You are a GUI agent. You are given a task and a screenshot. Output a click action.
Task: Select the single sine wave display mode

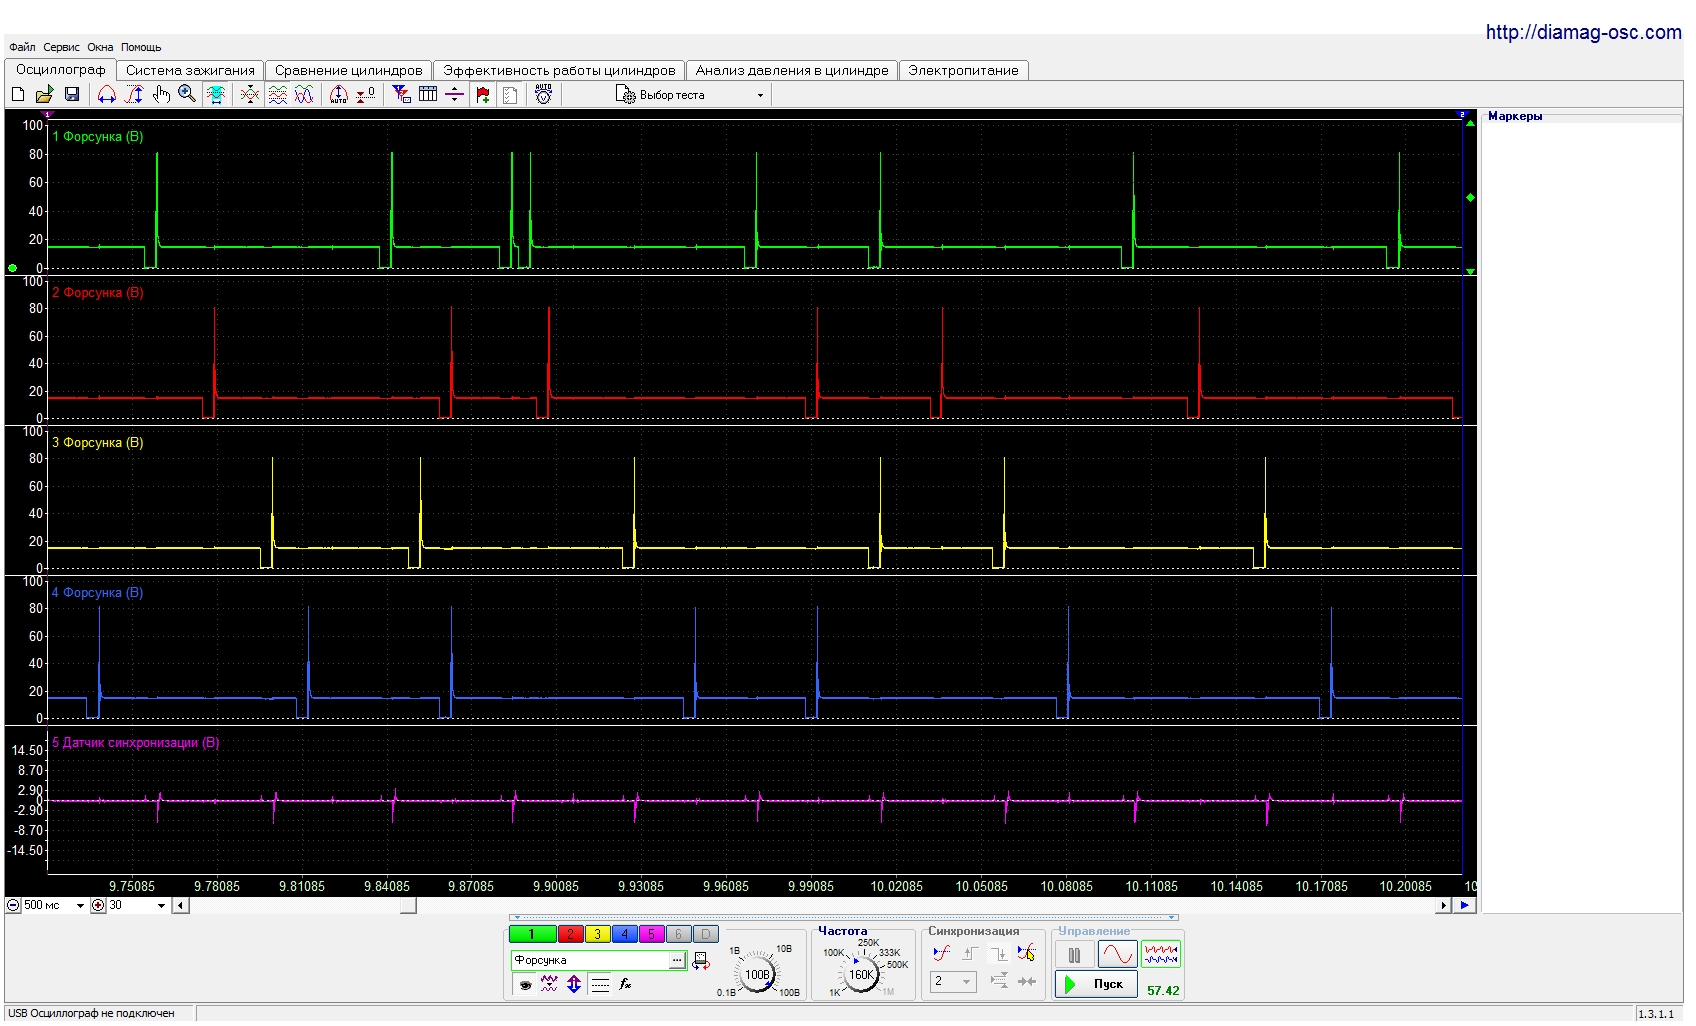[1117, 955]
